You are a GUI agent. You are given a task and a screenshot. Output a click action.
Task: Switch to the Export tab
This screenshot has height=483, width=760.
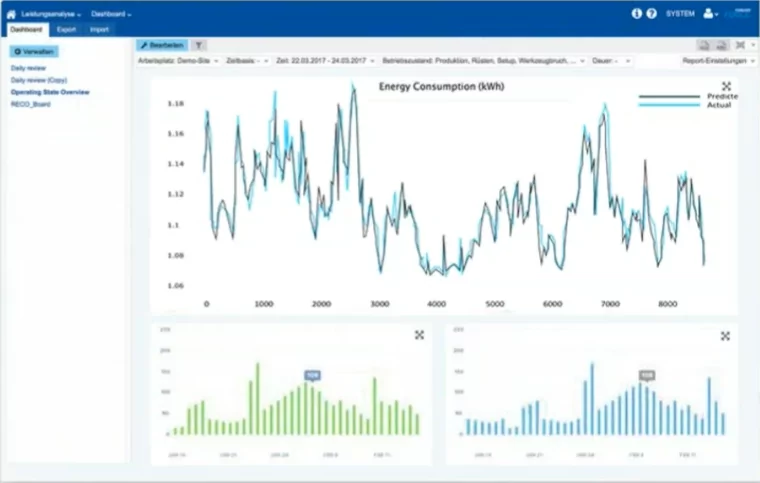click(65, 30)
